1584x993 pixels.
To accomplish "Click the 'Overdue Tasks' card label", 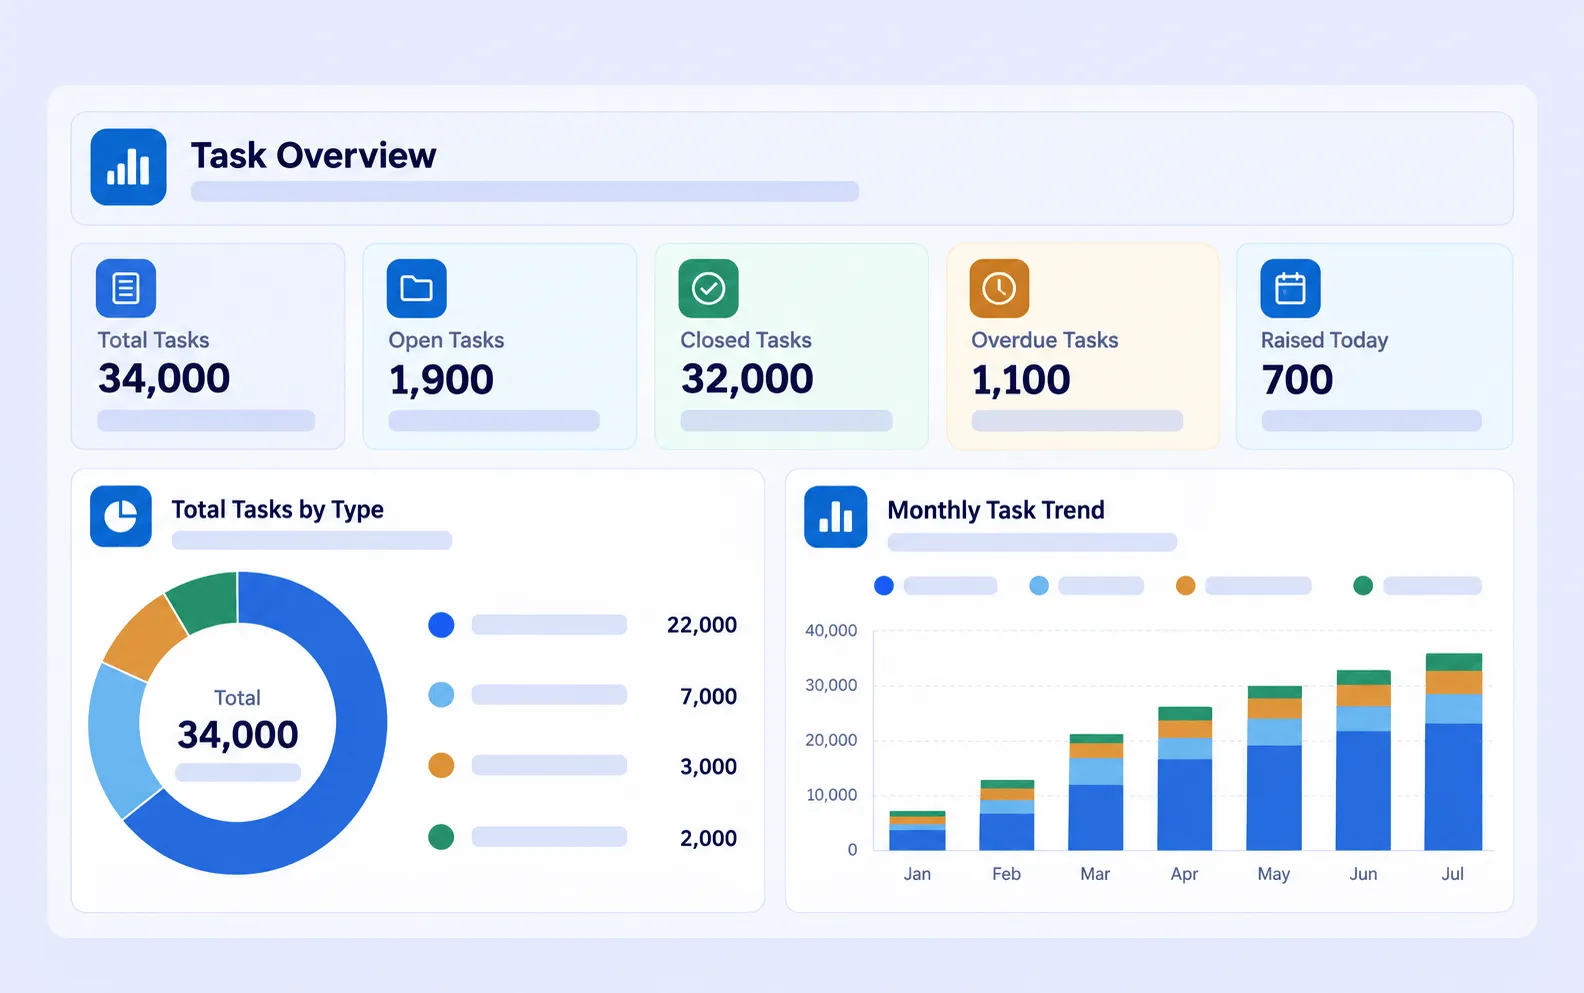I will (1045, 340).
